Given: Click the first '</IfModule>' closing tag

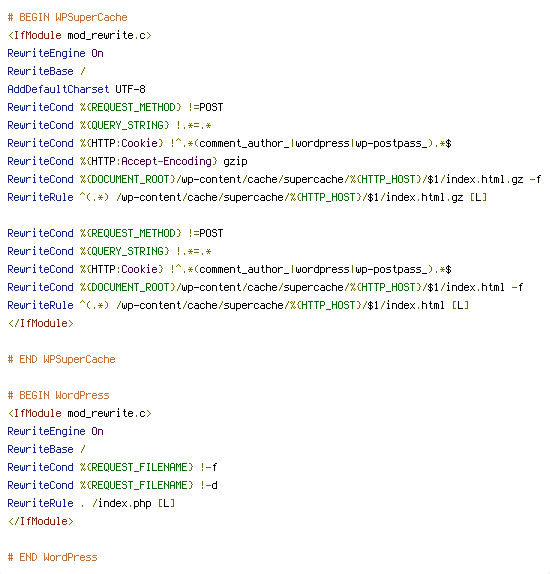Looking at the screenshot, I should [41, 323].
